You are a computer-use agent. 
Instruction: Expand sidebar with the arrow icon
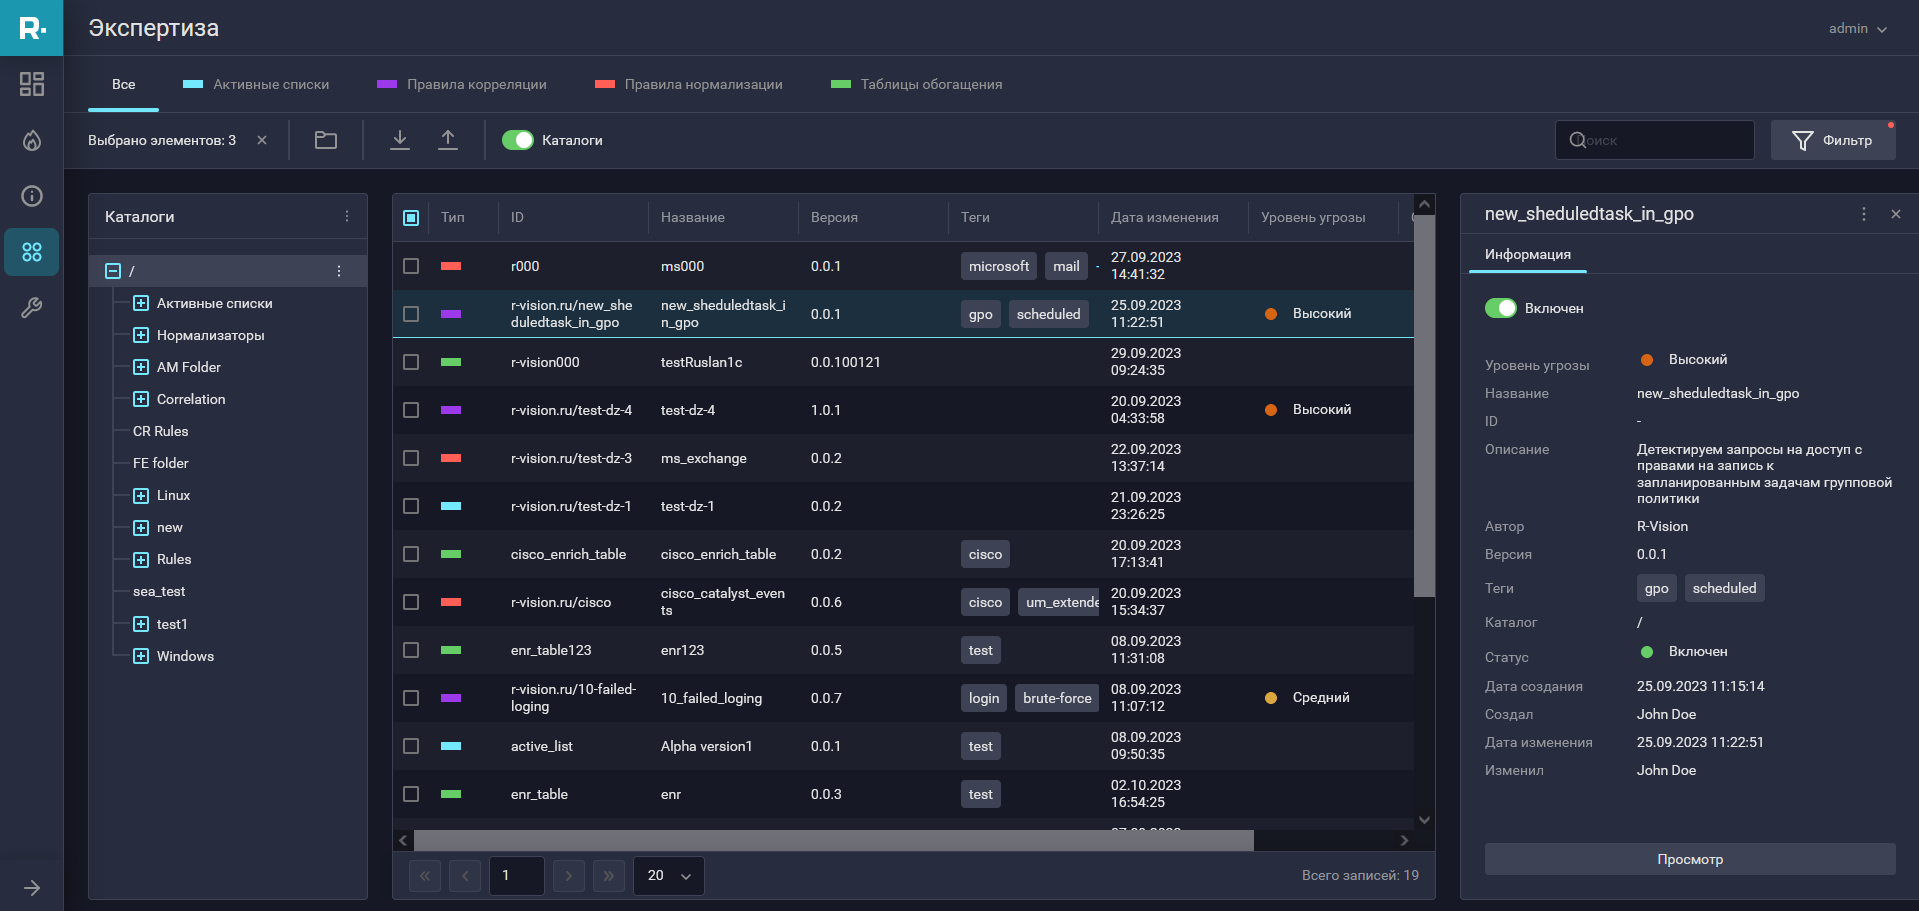pos(32,888)
